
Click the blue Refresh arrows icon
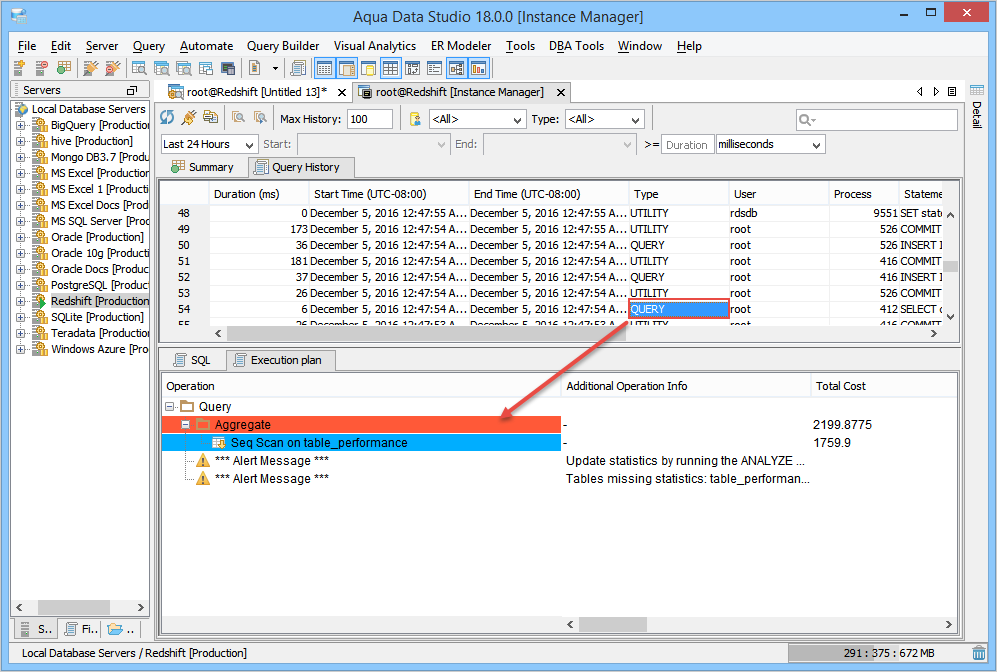tap(167, 118)
